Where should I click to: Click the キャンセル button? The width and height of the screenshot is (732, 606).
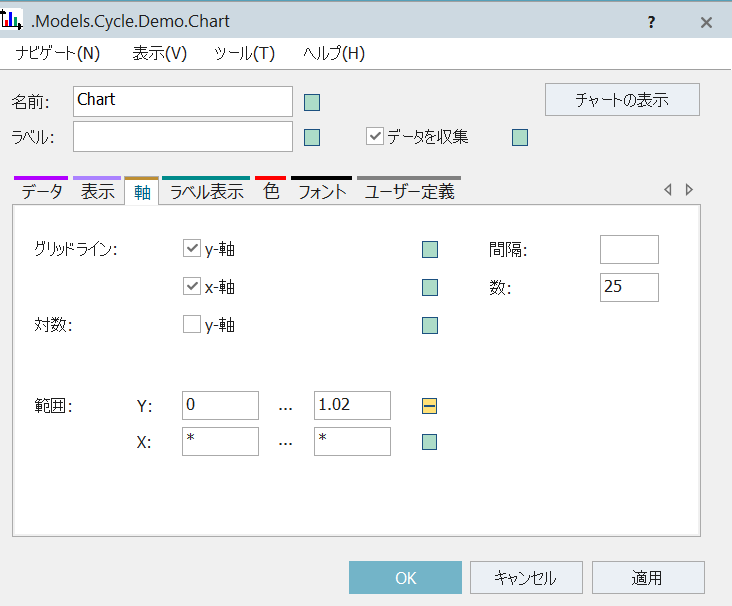pos(526,578)
